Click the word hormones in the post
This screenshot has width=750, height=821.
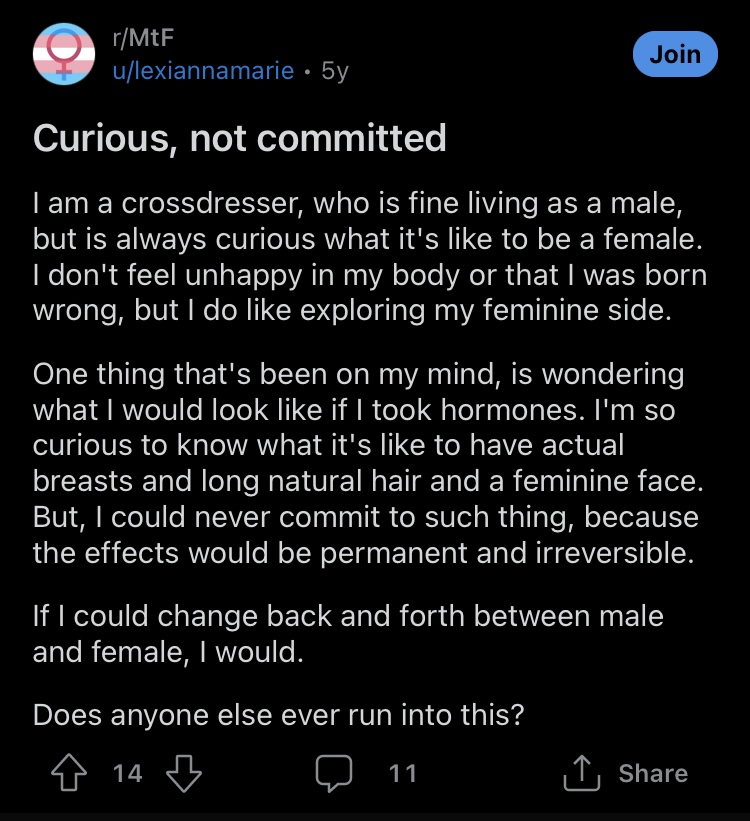(513, 409)
